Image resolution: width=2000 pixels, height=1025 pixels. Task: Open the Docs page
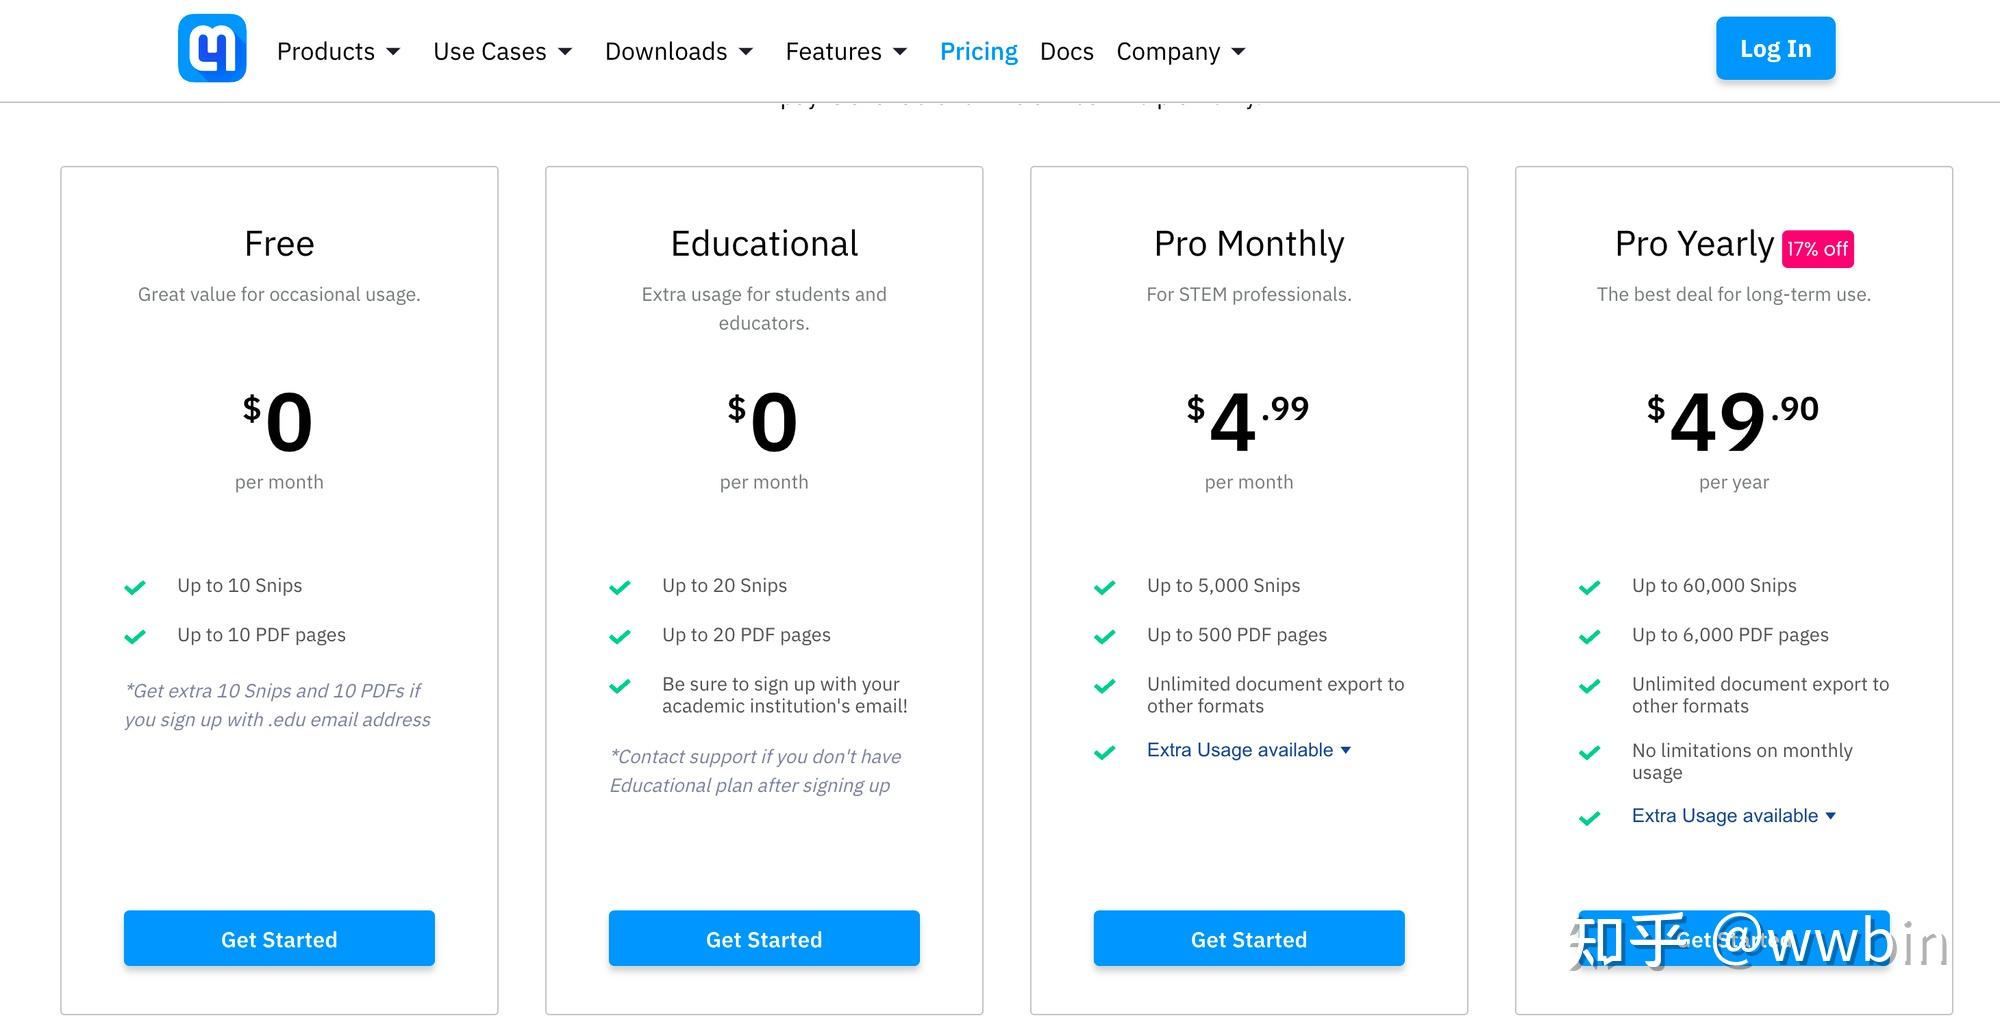1066,52
